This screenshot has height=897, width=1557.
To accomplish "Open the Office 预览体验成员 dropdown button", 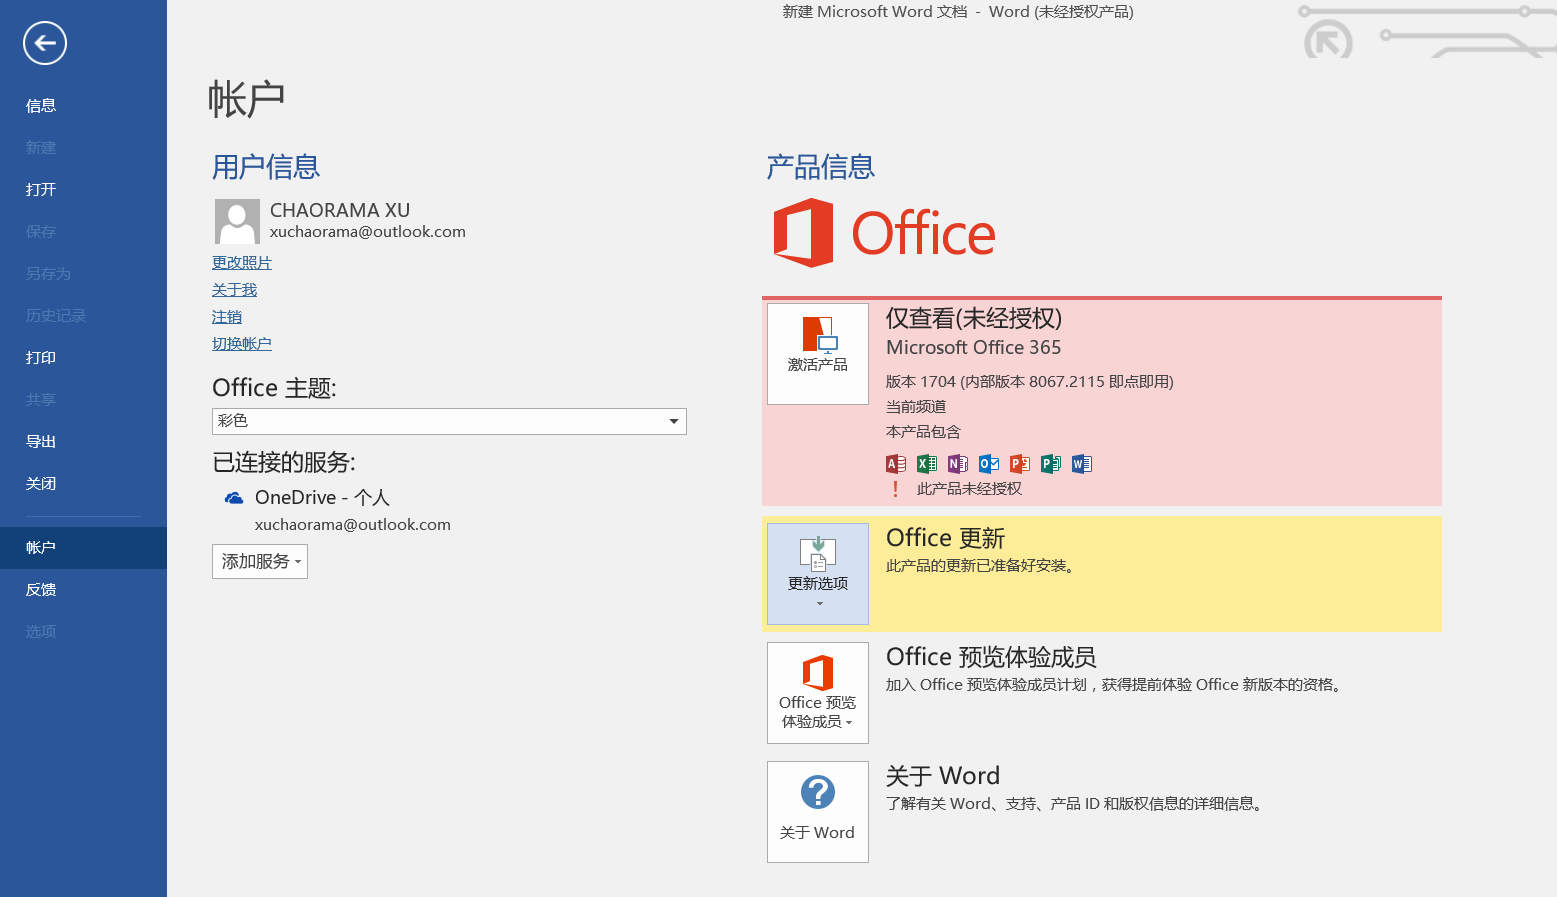I will point(817,693).
